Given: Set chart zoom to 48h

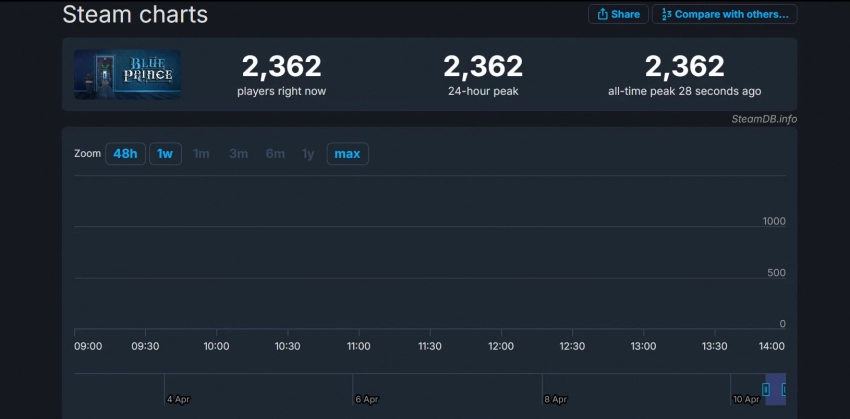Looking at the screenshot, I should click(x=125, y=154).
